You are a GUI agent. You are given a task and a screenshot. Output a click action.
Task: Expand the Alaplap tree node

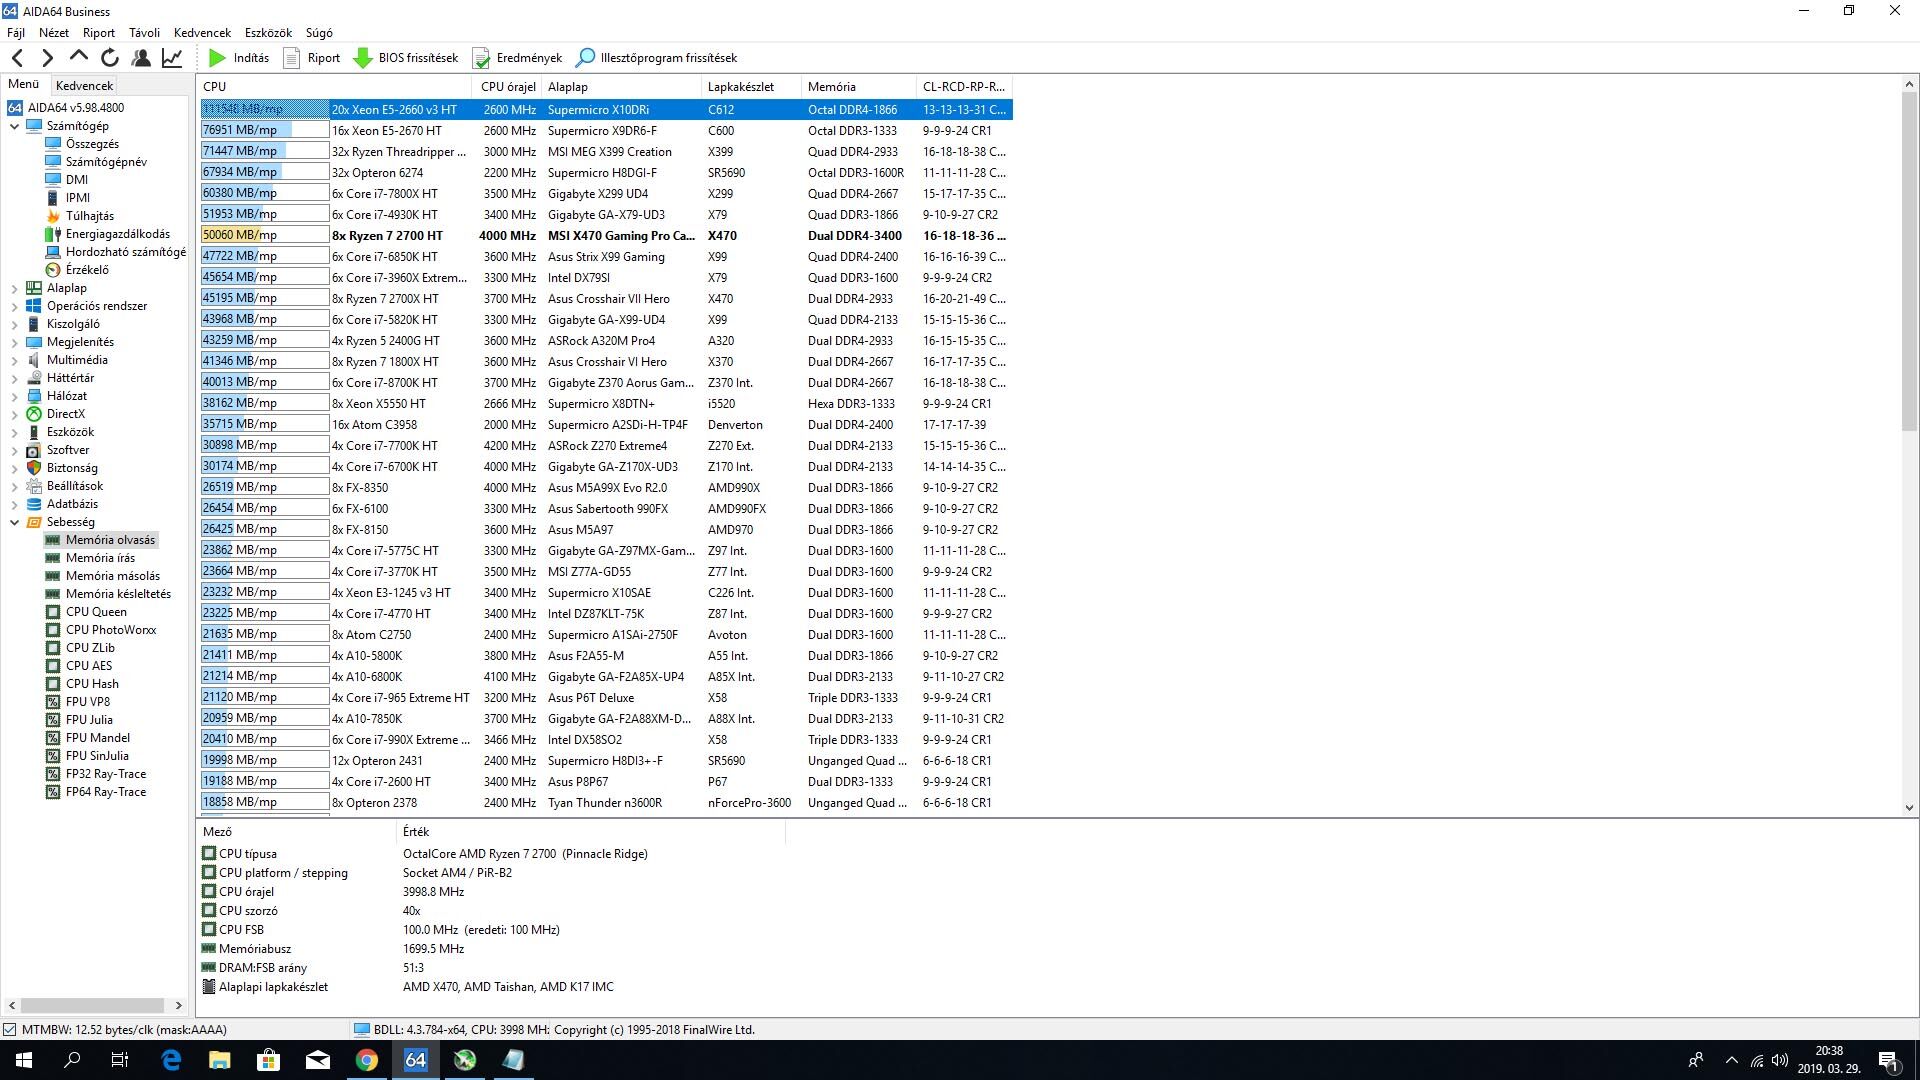coord(14,288)
